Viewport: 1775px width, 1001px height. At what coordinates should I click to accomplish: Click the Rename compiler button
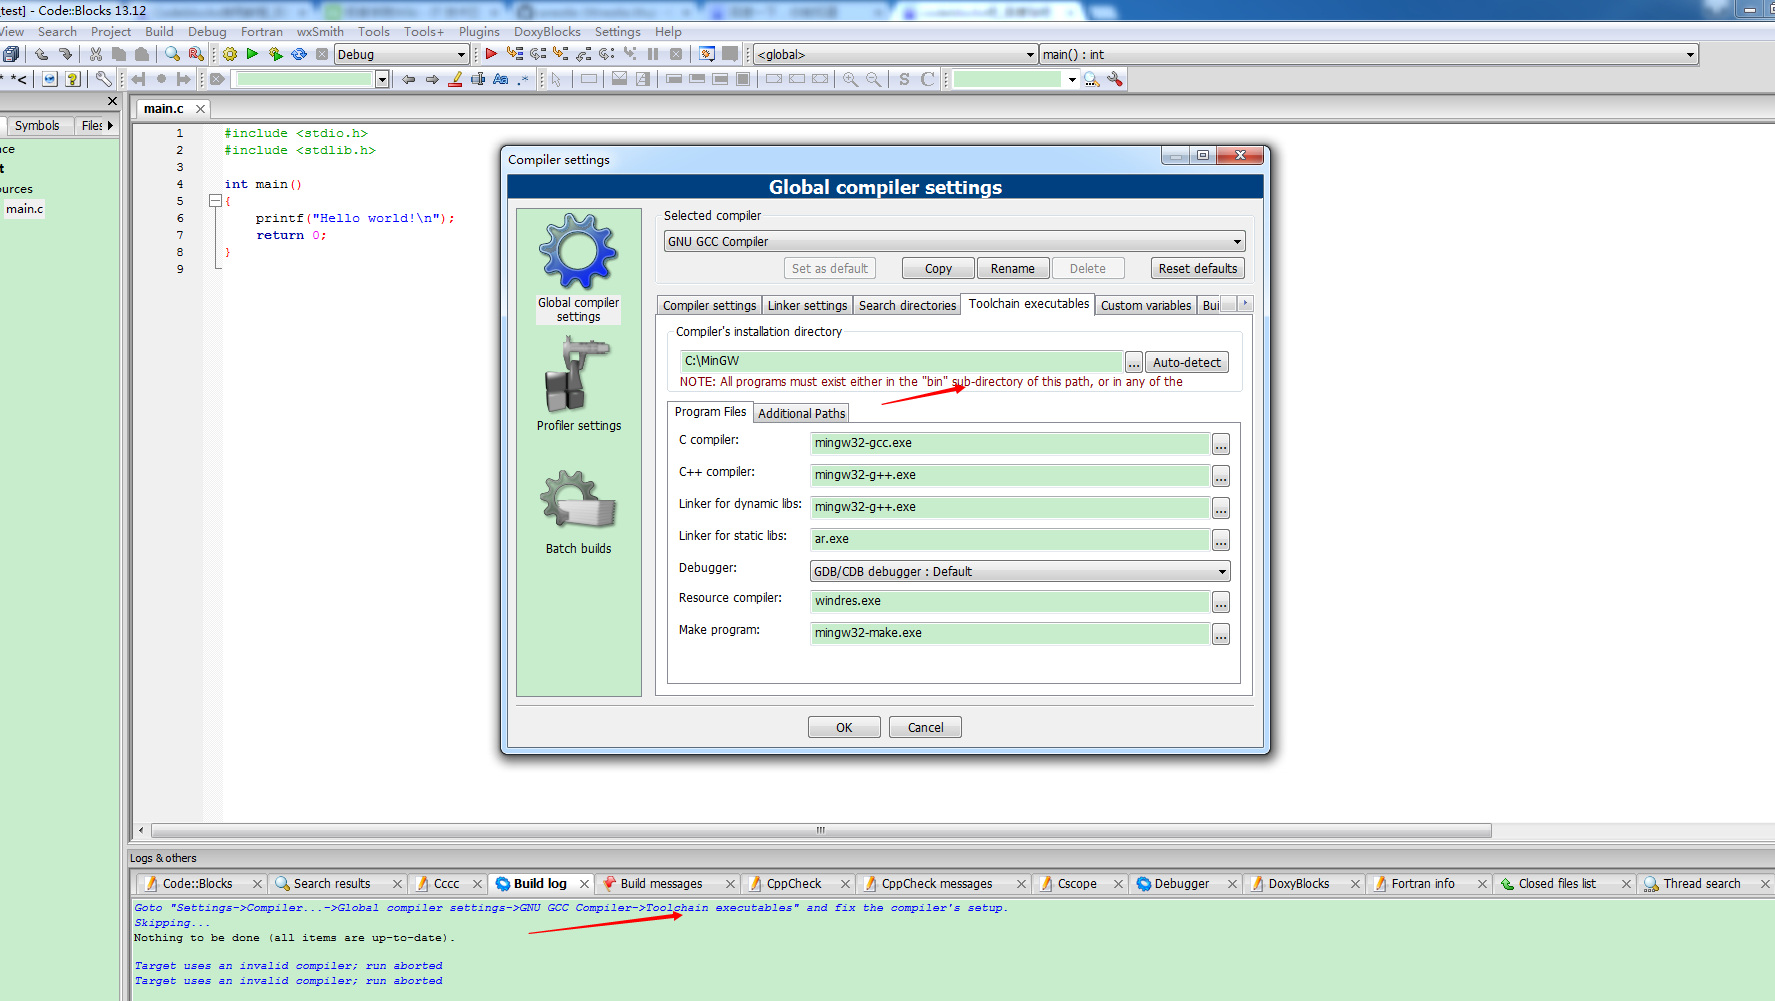point(1013,268)
